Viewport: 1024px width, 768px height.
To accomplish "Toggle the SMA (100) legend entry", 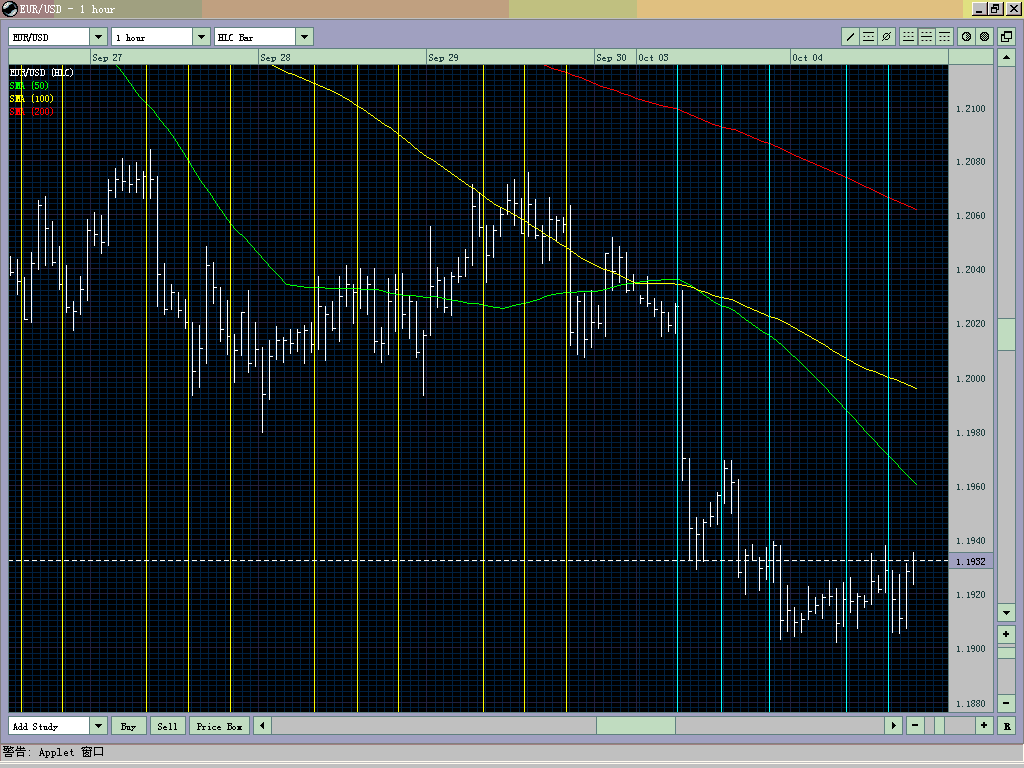I will [x=32, y=99].
